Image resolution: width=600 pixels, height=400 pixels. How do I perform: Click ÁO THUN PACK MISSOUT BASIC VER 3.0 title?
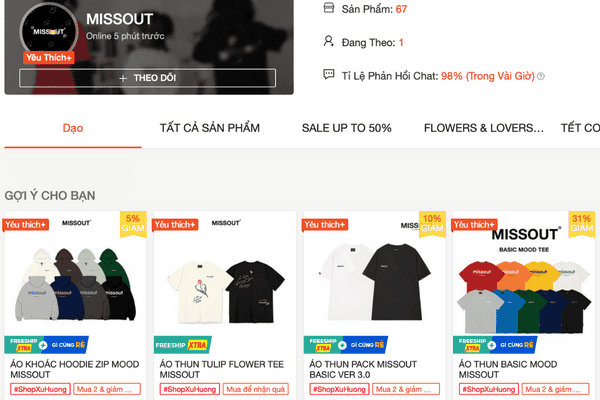coord(363,369)
